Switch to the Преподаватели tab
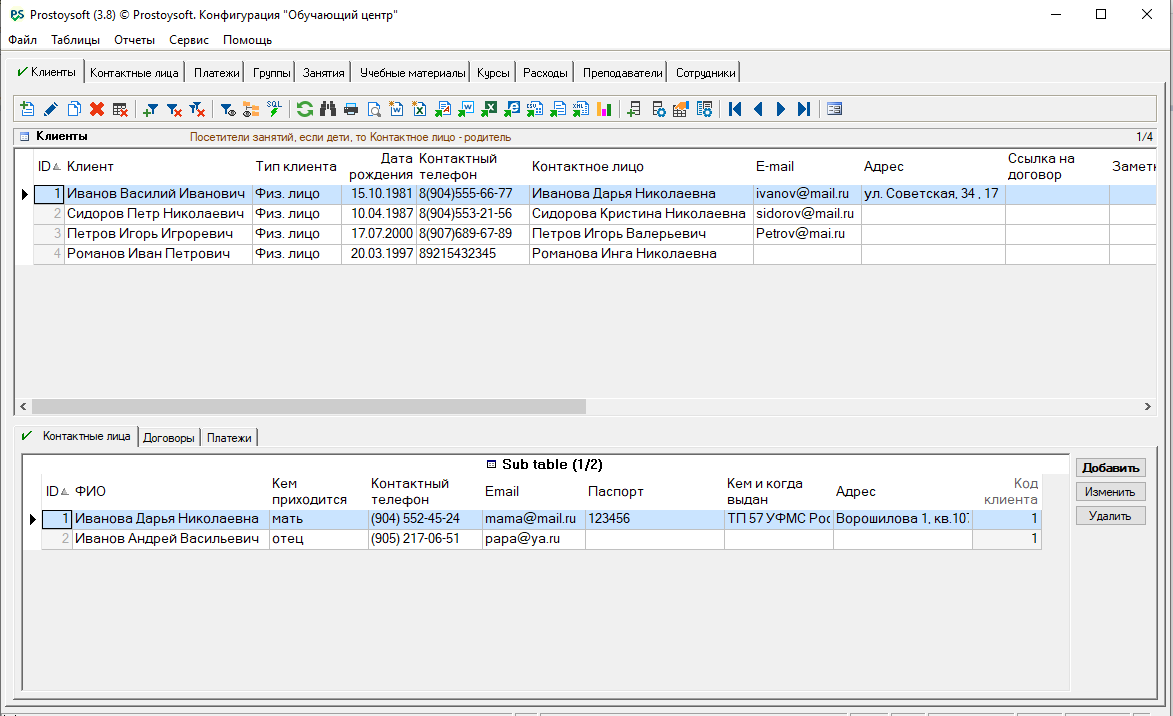Screen dimensions: 1173x716 [622, 73]
